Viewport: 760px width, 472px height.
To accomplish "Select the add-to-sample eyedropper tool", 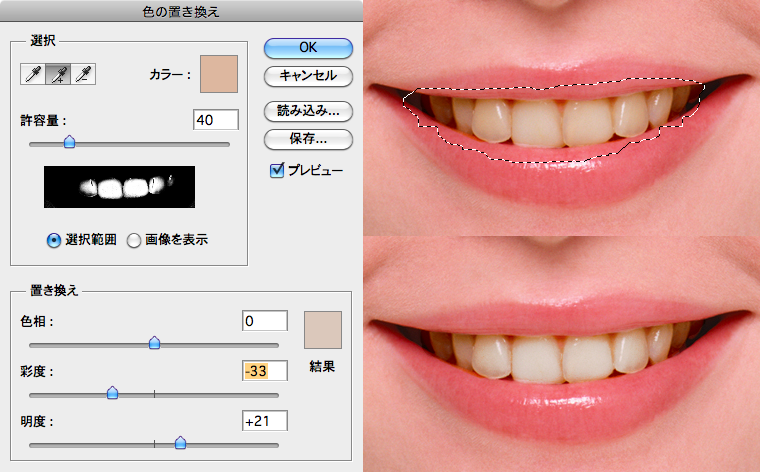I will pos(58,74).
